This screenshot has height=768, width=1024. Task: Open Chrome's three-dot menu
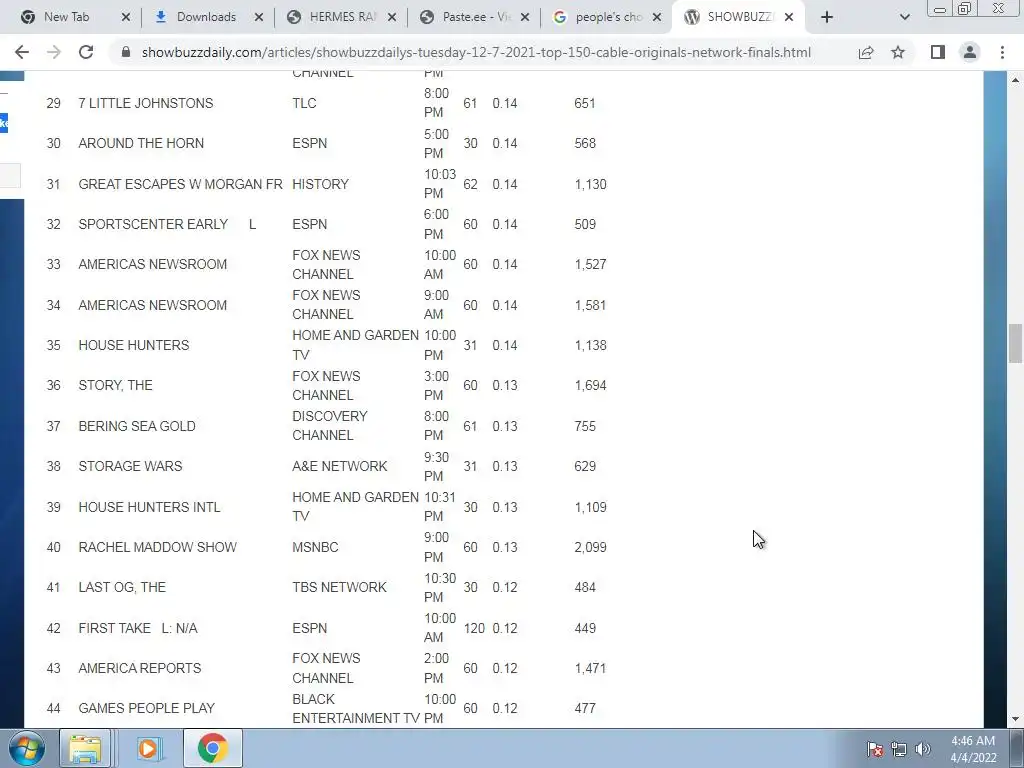click(1002, 52)
